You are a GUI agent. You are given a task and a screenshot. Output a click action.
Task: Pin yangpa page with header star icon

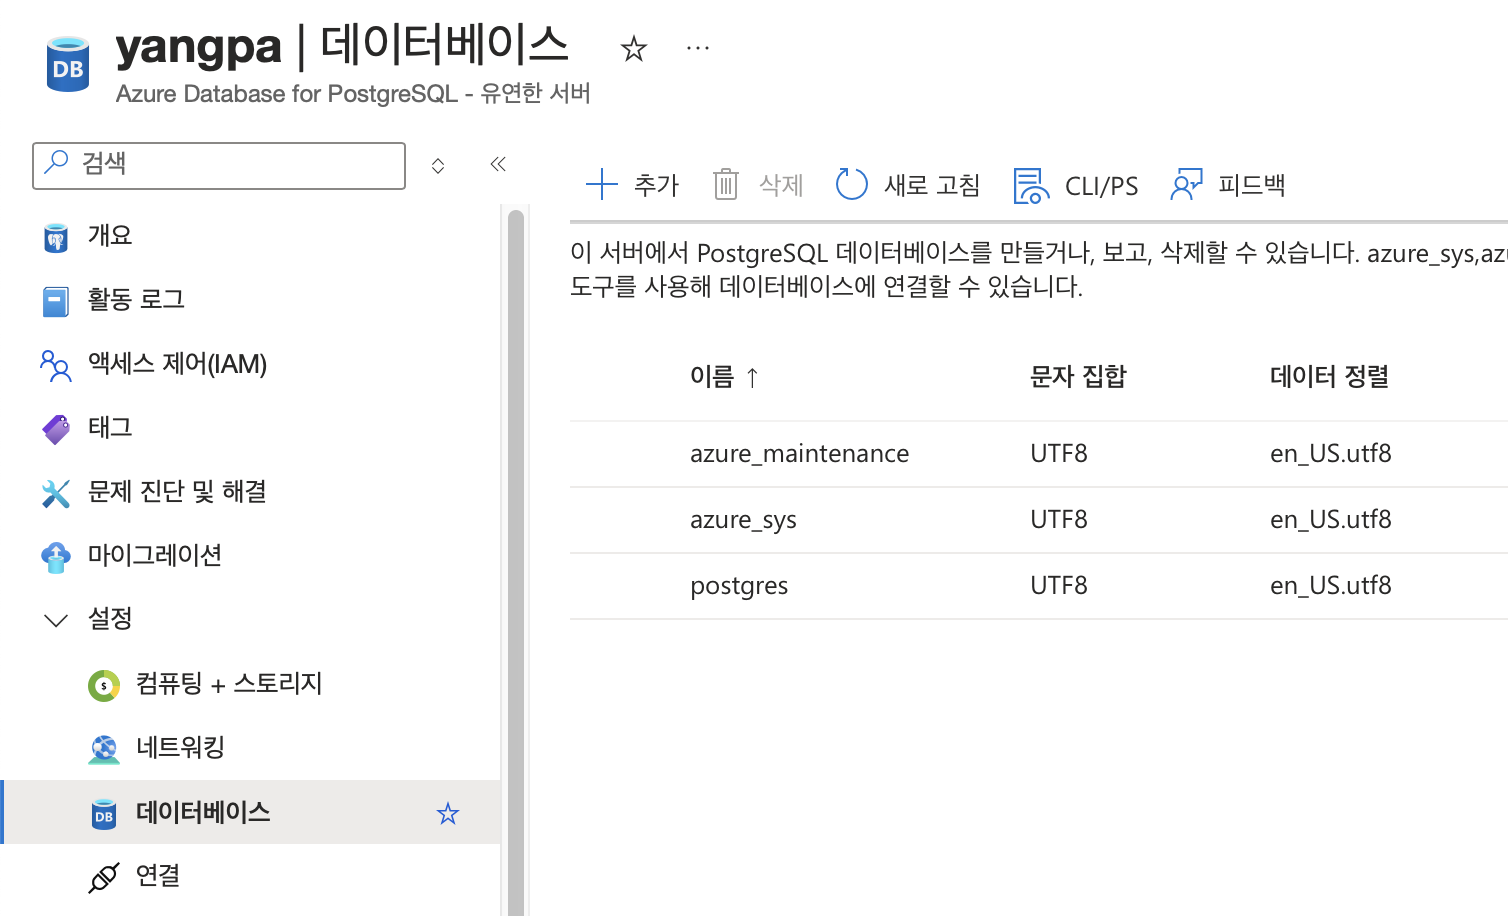[x=634, y=48]
